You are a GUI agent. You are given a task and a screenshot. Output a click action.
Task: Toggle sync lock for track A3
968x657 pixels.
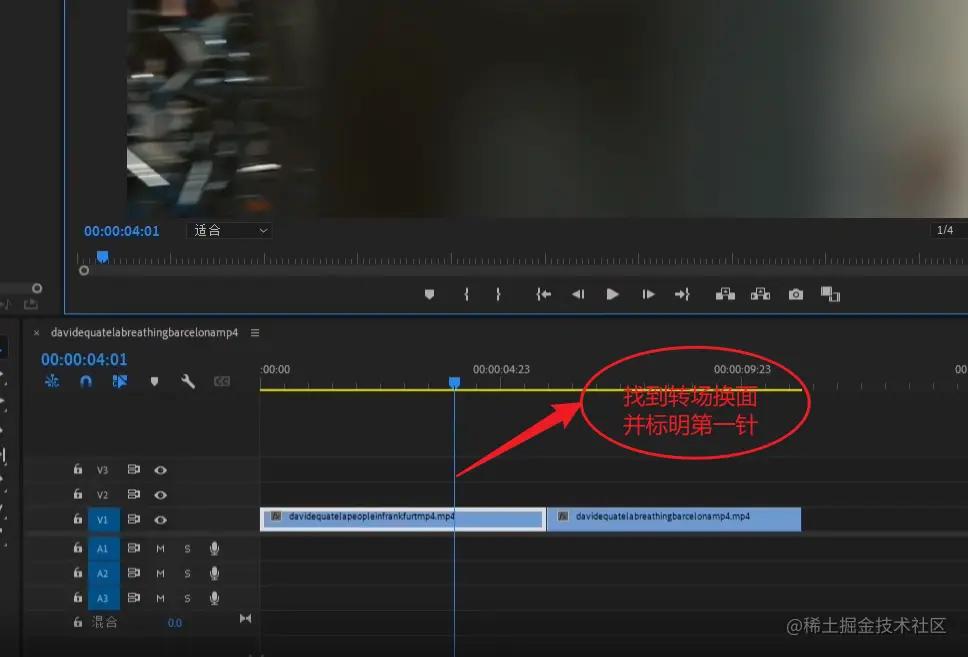(x=133, y=597)
